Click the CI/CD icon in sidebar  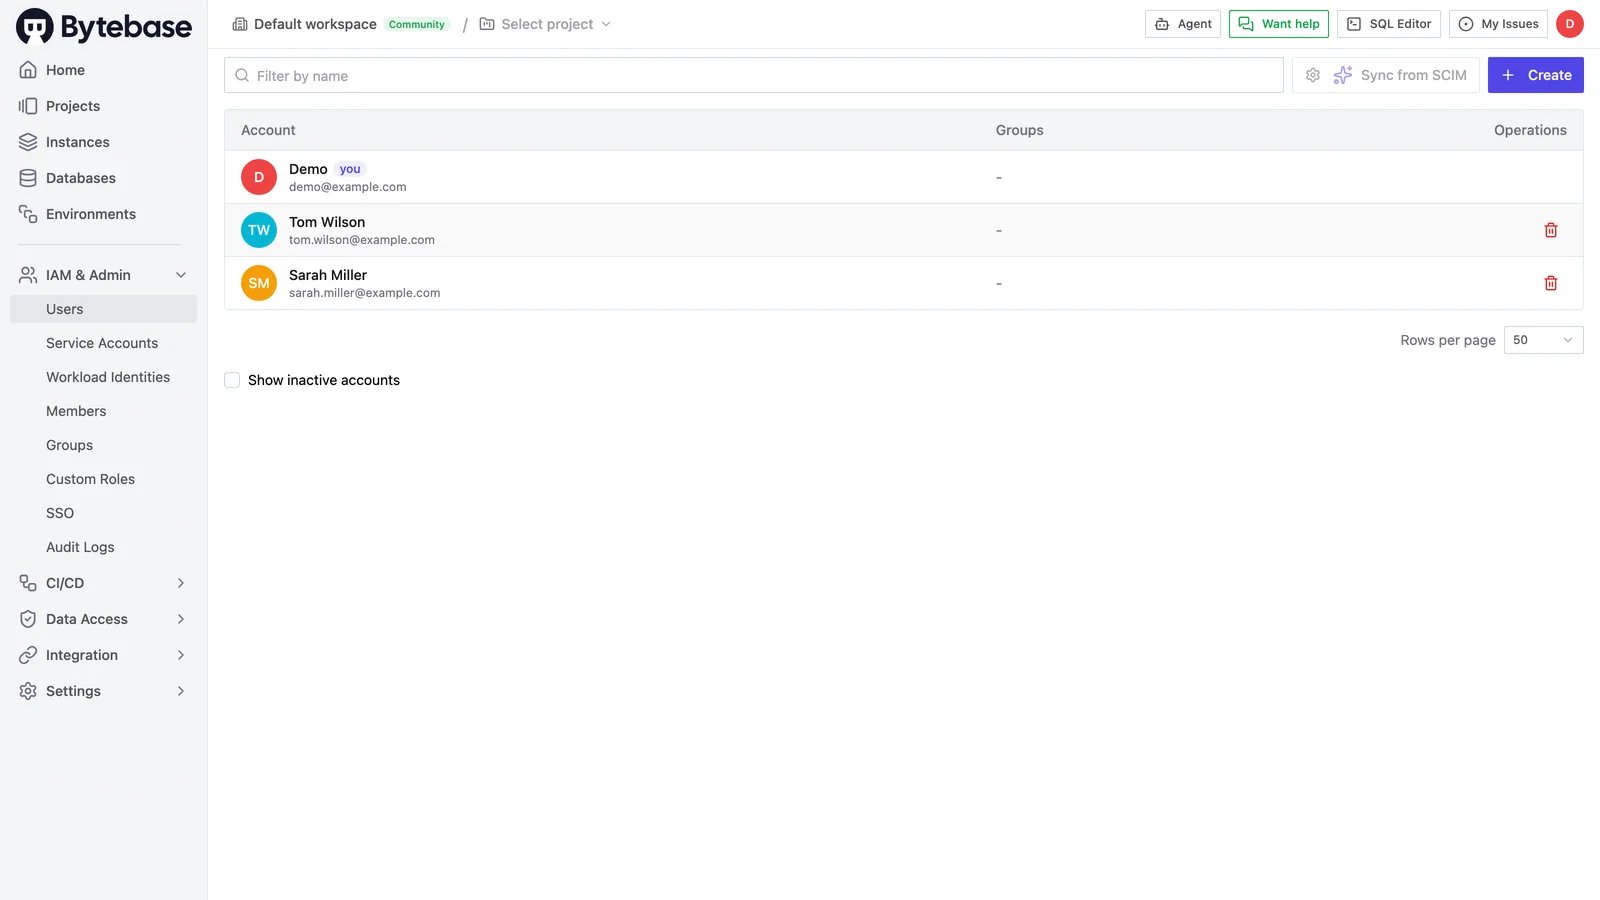click(x=28, y=583)
